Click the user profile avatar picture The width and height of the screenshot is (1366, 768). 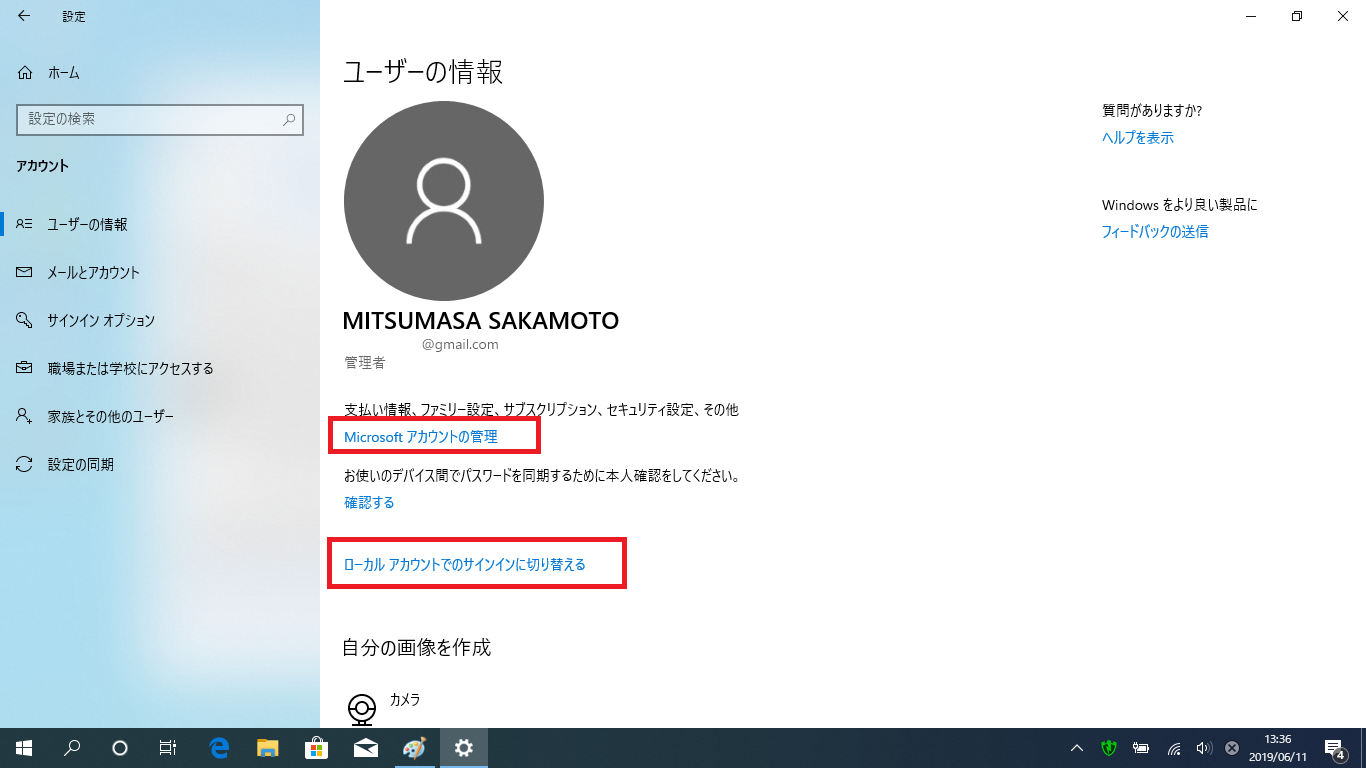[x=443, y=201]
